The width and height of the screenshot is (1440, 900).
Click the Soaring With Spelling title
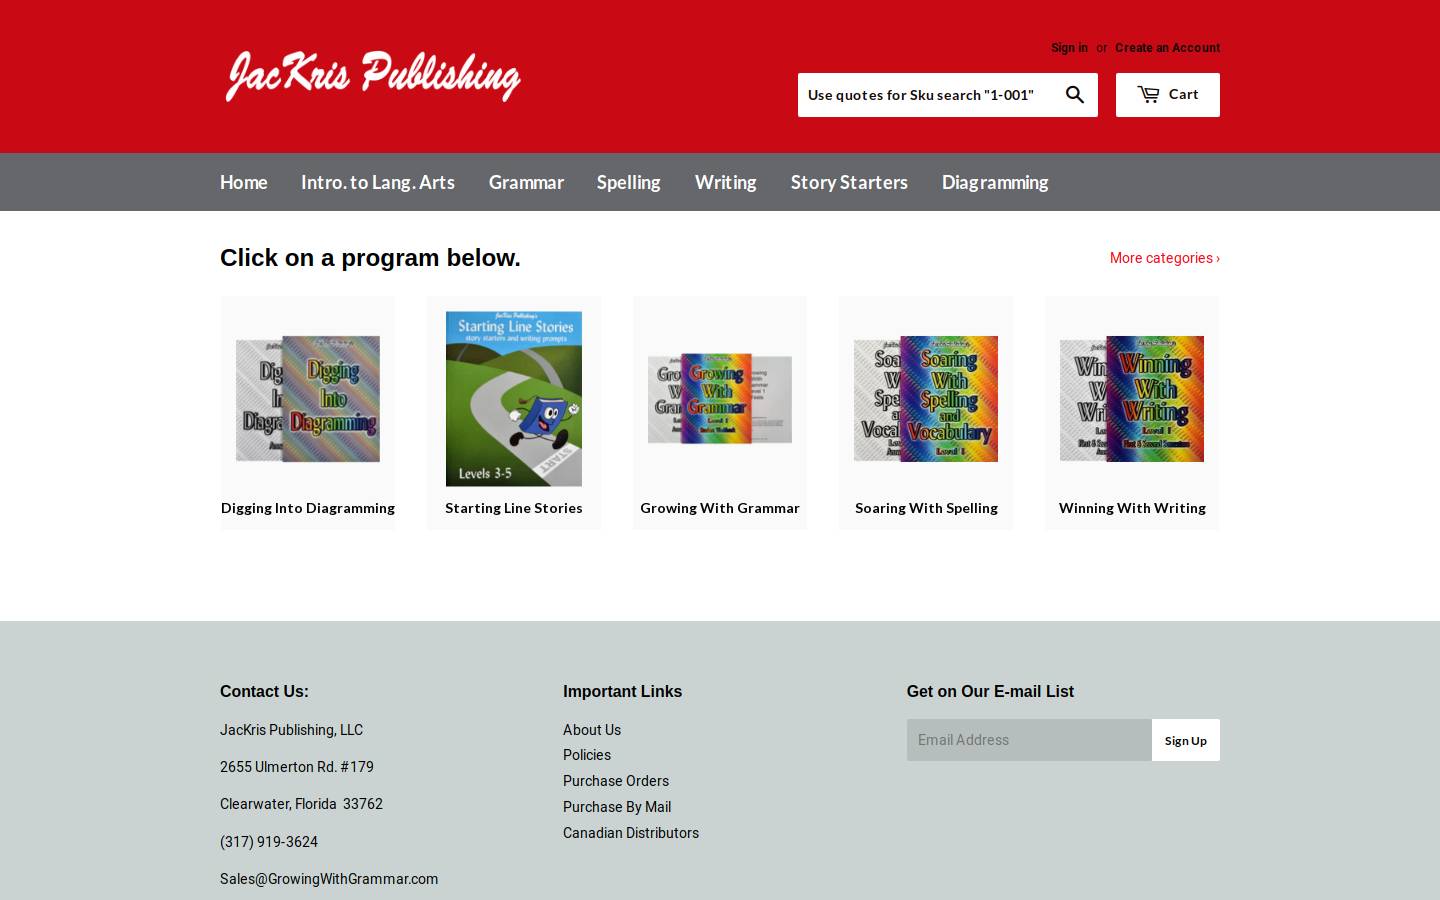click(926, 508)
